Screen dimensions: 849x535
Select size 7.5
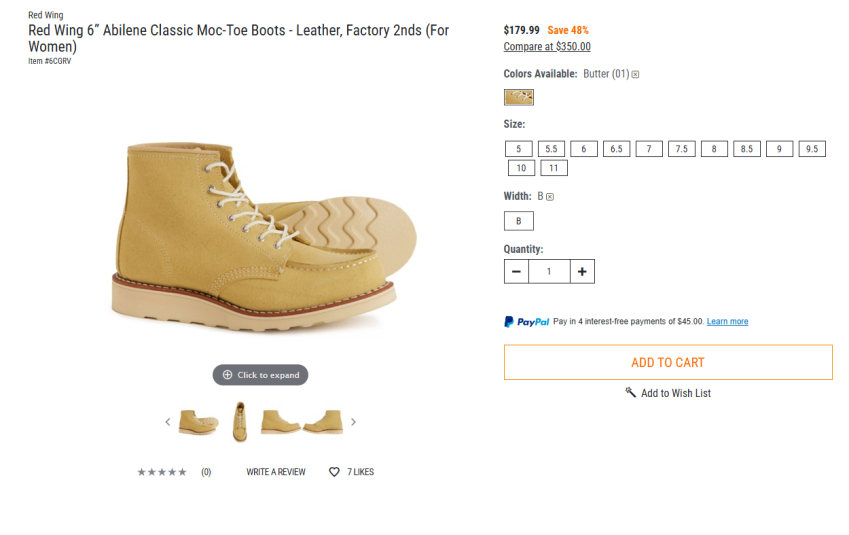pos(681,149)
